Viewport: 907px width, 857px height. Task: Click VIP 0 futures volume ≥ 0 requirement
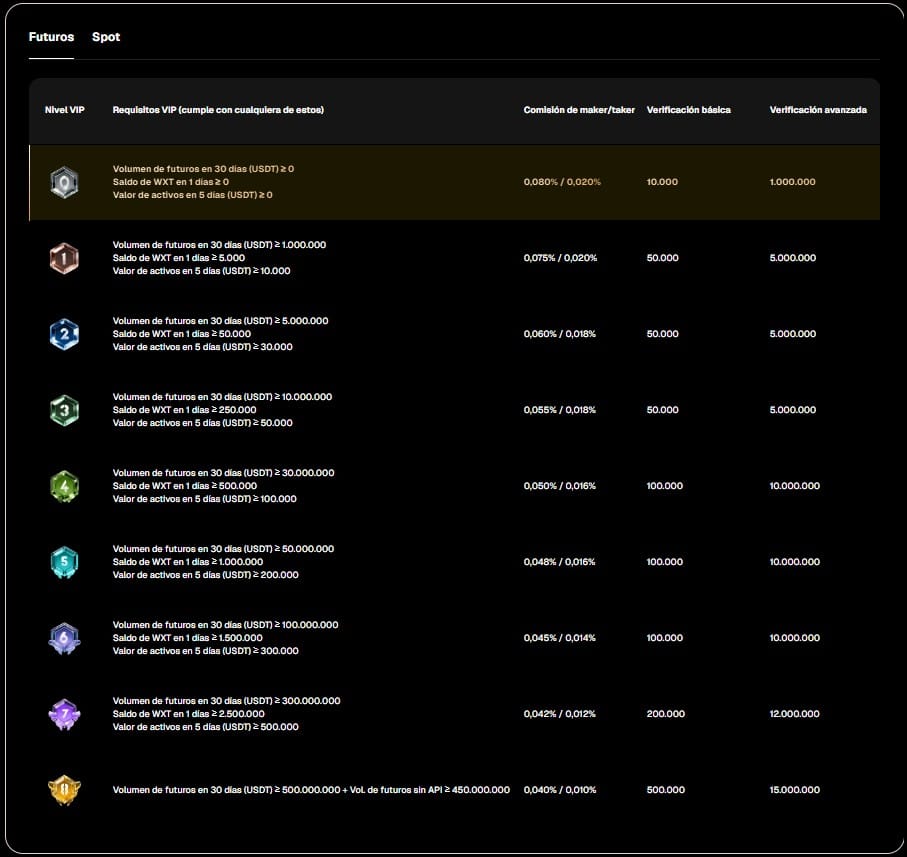[203, 169]
